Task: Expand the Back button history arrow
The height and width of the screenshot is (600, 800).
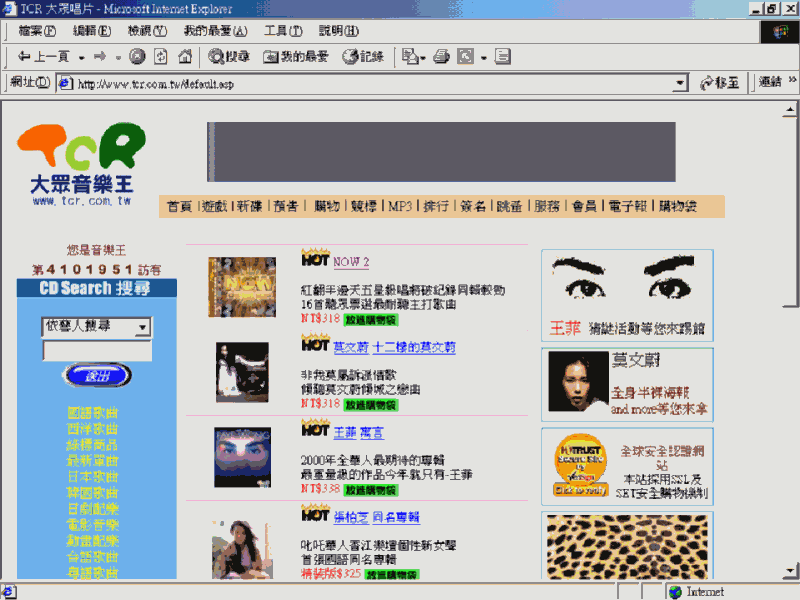Action: (x=79, y=57)
